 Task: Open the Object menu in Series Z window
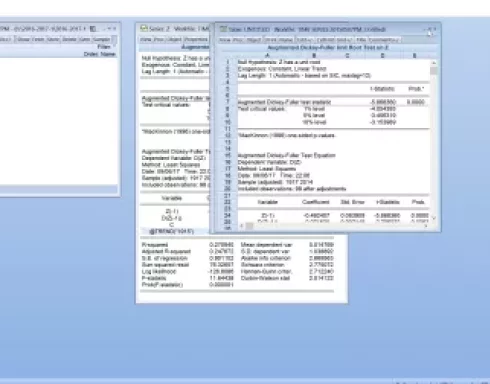tap(174, 39)
